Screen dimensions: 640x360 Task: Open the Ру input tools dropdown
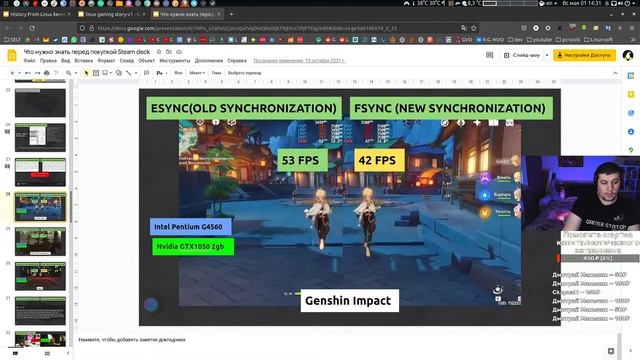click(162, 73)
